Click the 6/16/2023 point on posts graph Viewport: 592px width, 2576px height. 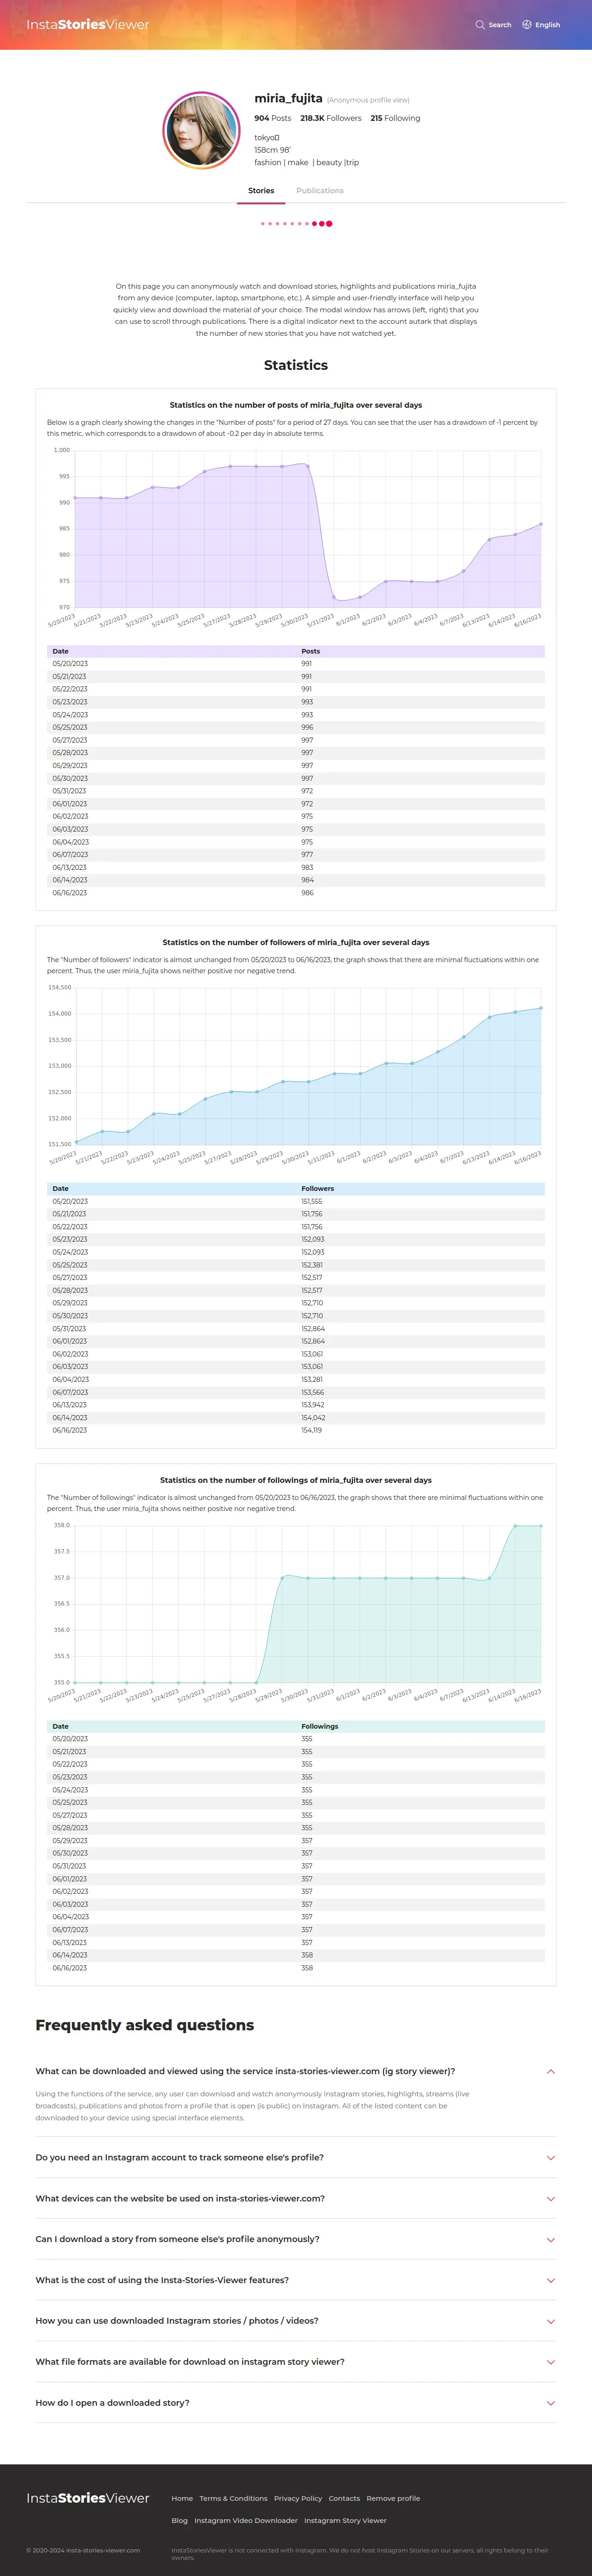[x=541, y=524]
